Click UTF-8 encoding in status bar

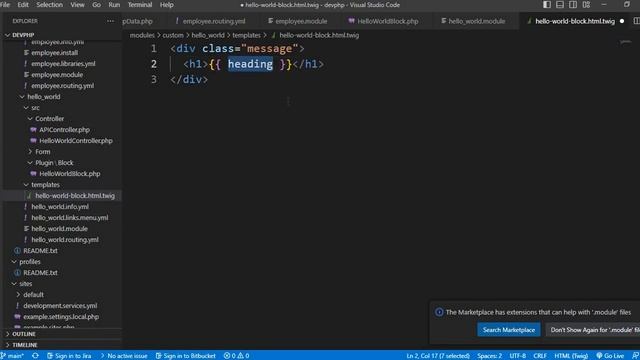pyautogui.click(x=518, y=356)
